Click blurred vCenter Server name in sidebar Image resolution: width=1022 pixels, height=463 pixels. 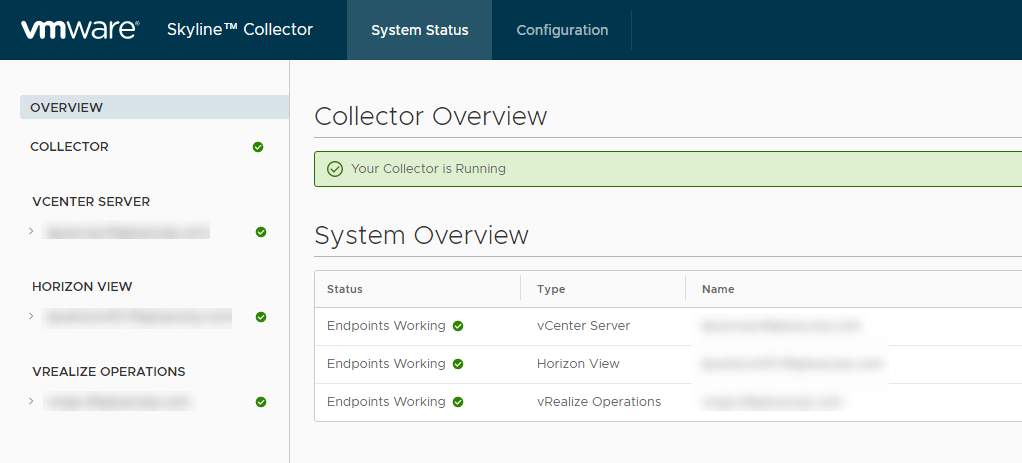(126, 231)
